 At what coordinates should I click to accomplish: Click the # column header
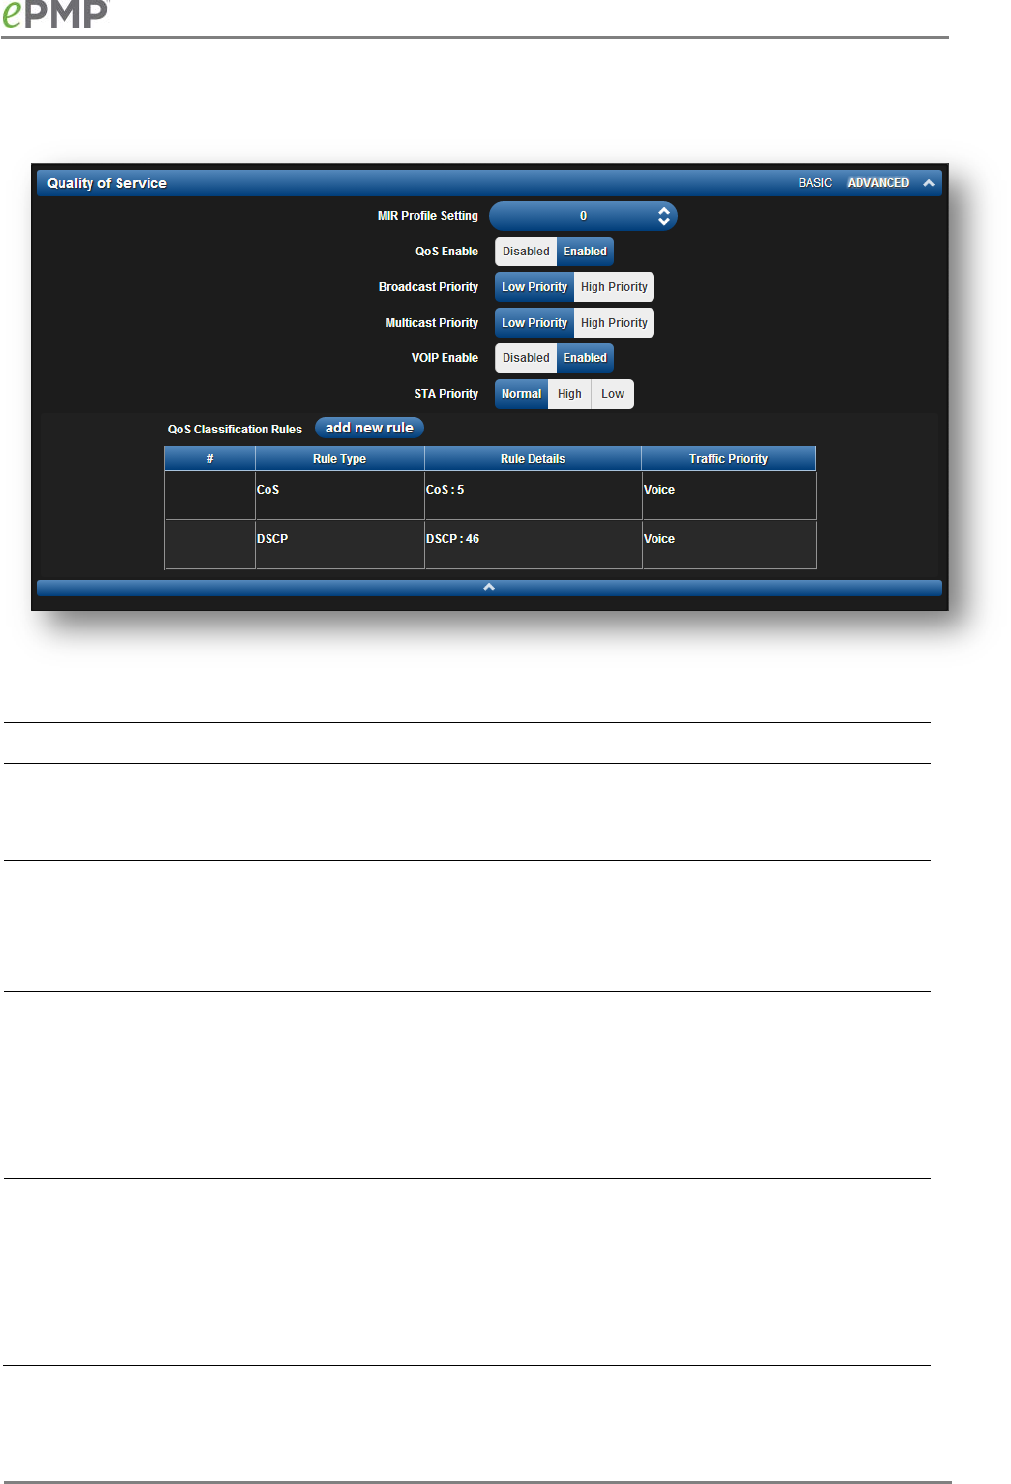(210, 459)
